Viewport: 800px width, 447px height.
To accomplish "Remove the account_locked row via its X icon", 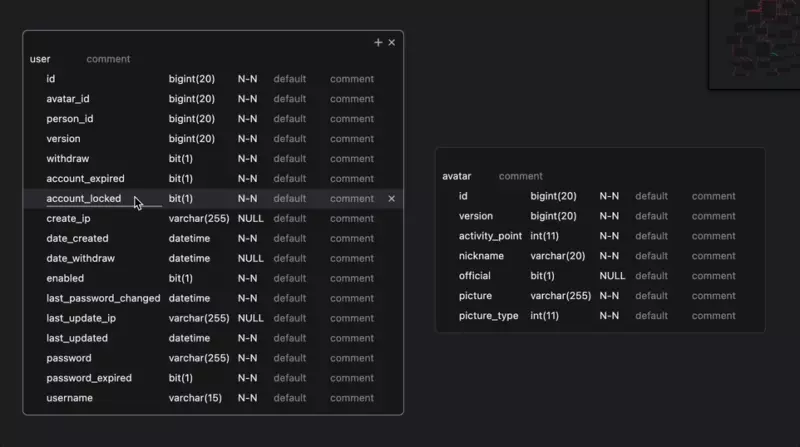I will [x=391, y=199].
